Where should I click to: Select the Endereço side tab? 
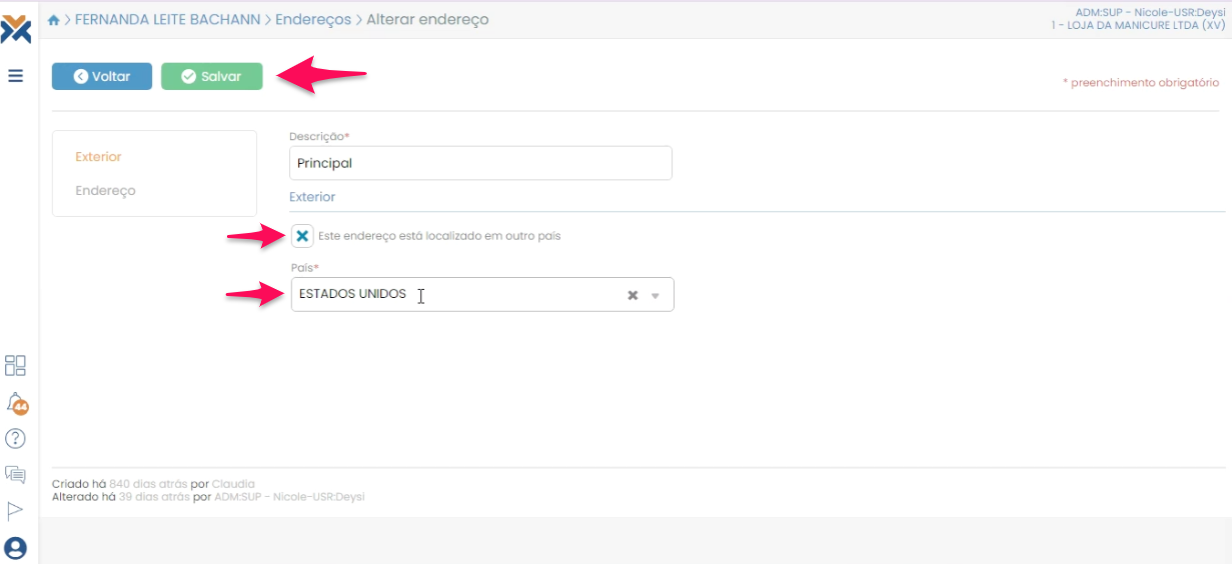coord(105,190)
